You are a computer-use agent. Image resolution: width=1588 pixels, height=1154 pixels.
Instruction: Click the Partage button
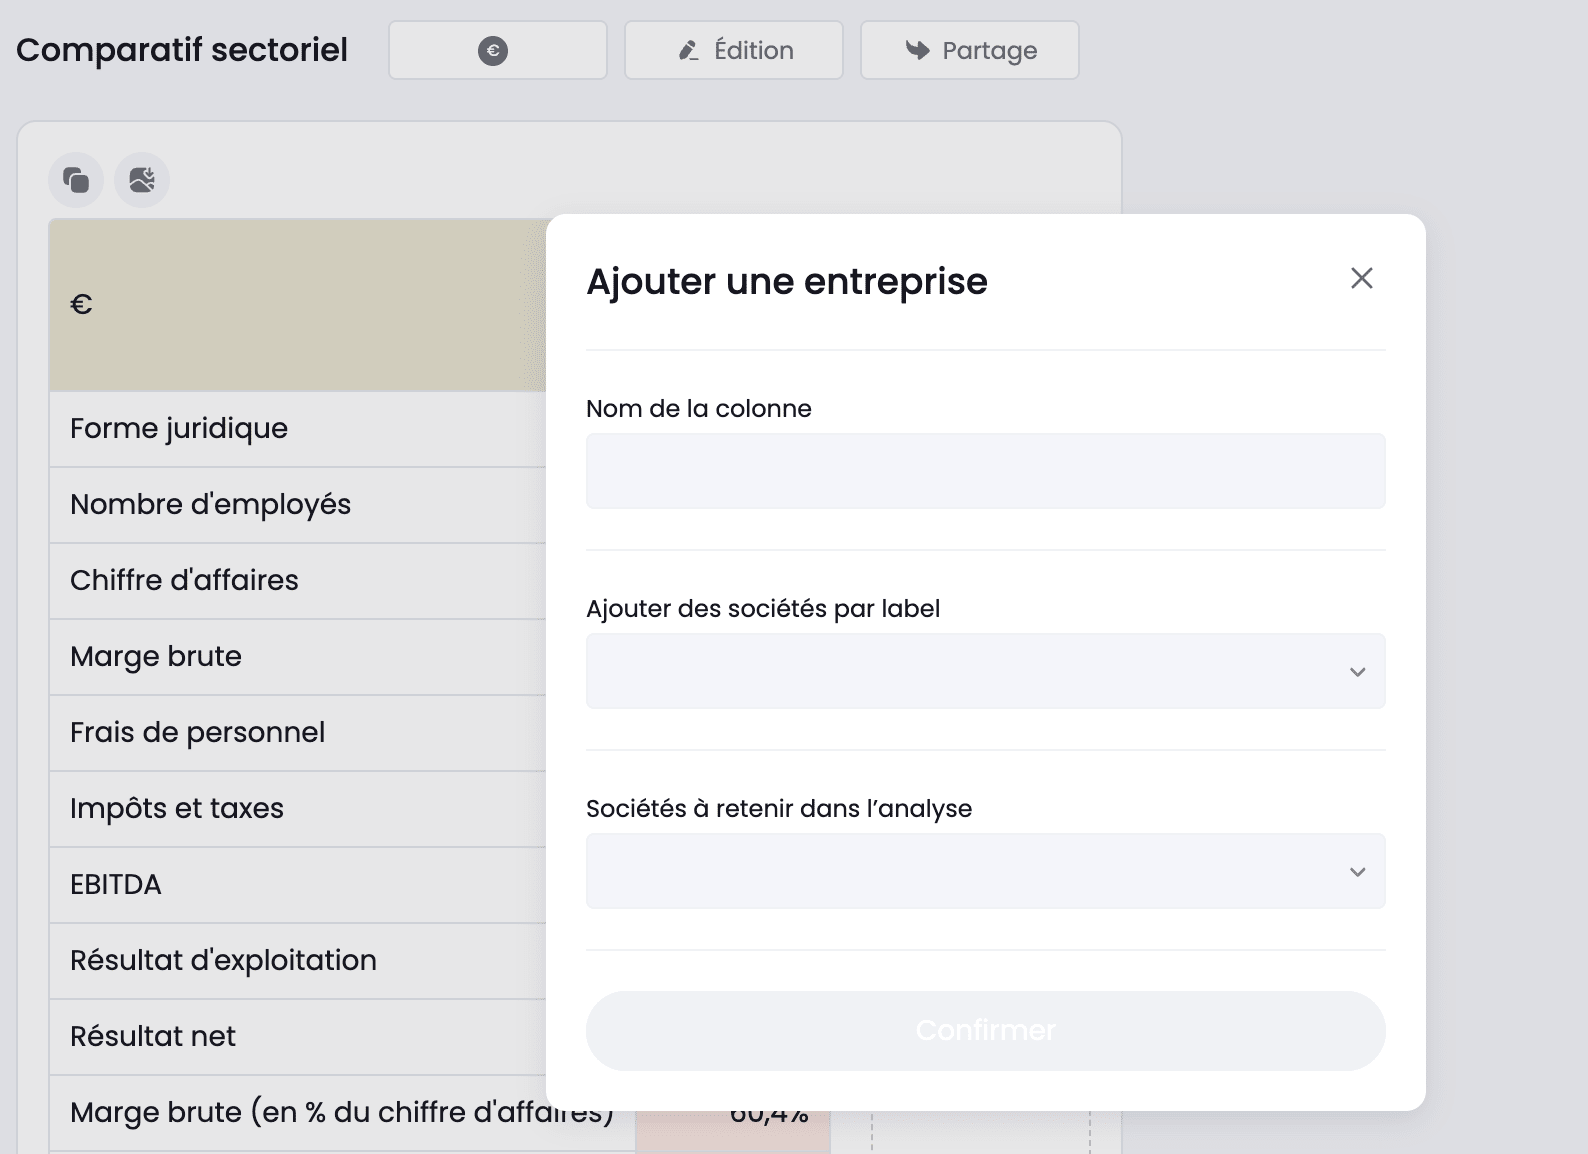(x=970, y=50)
